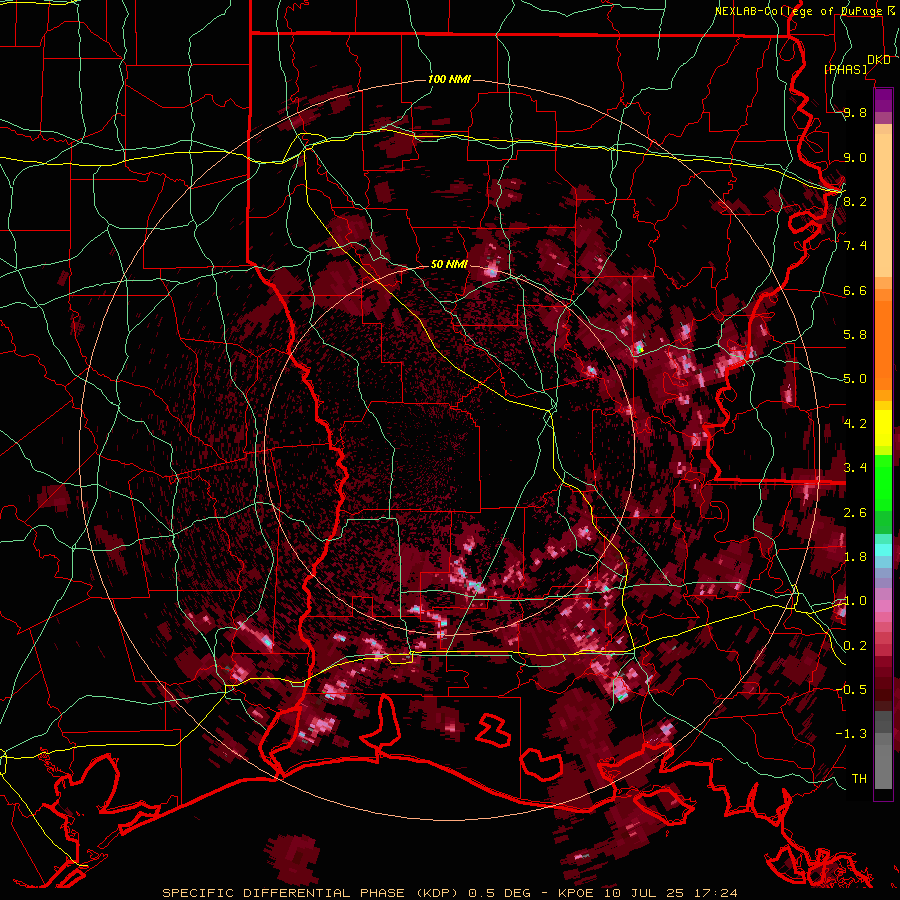Click the 3.4 value on the color scale
This screenshot has height=900, width=900.
(x=855, y=468)
